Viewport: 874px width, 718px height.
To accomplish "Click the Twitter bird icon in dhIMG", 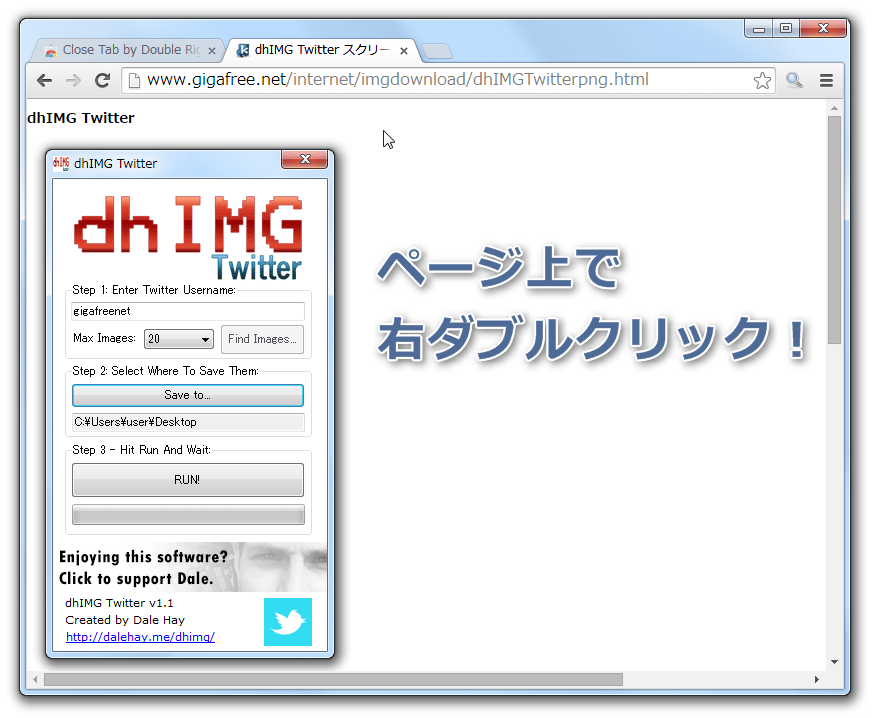I will (x=288, y=622).
